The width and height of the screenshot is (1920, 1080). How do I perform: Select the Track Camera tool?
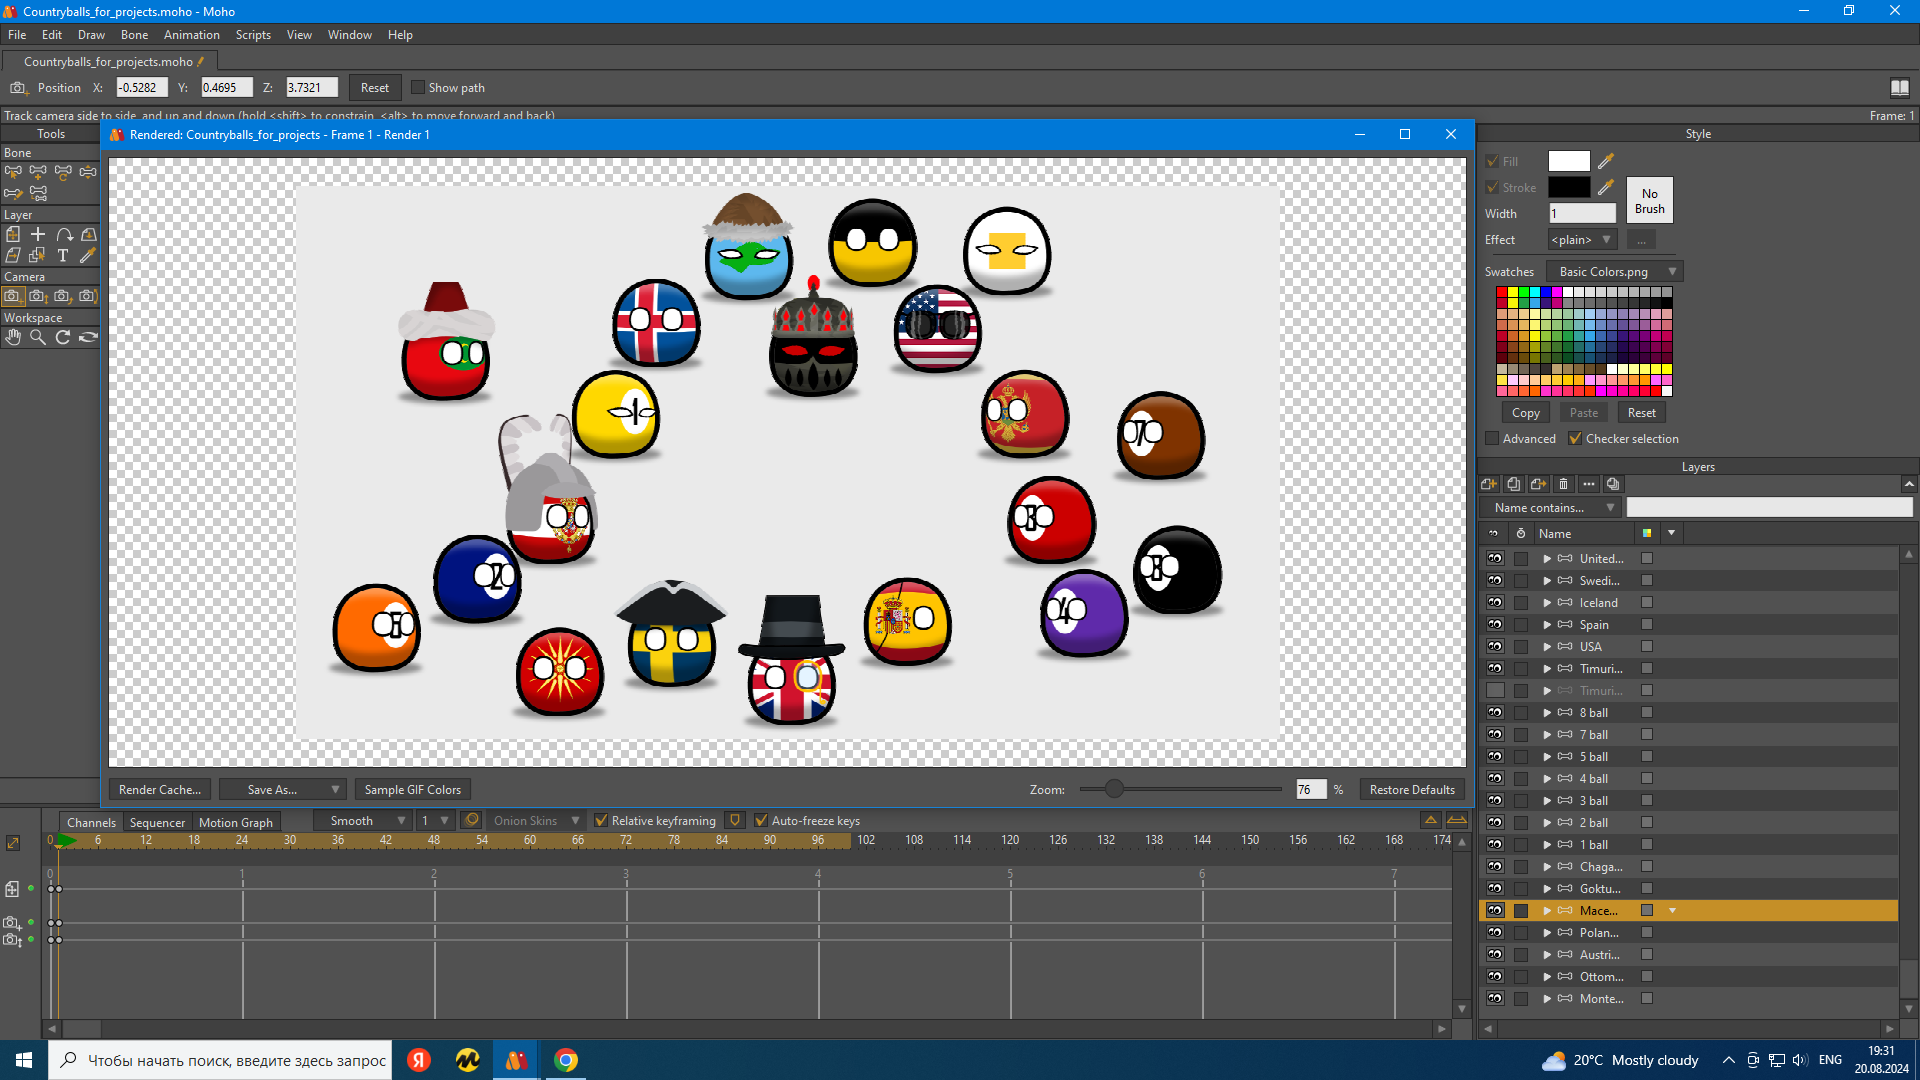(13, 295)
